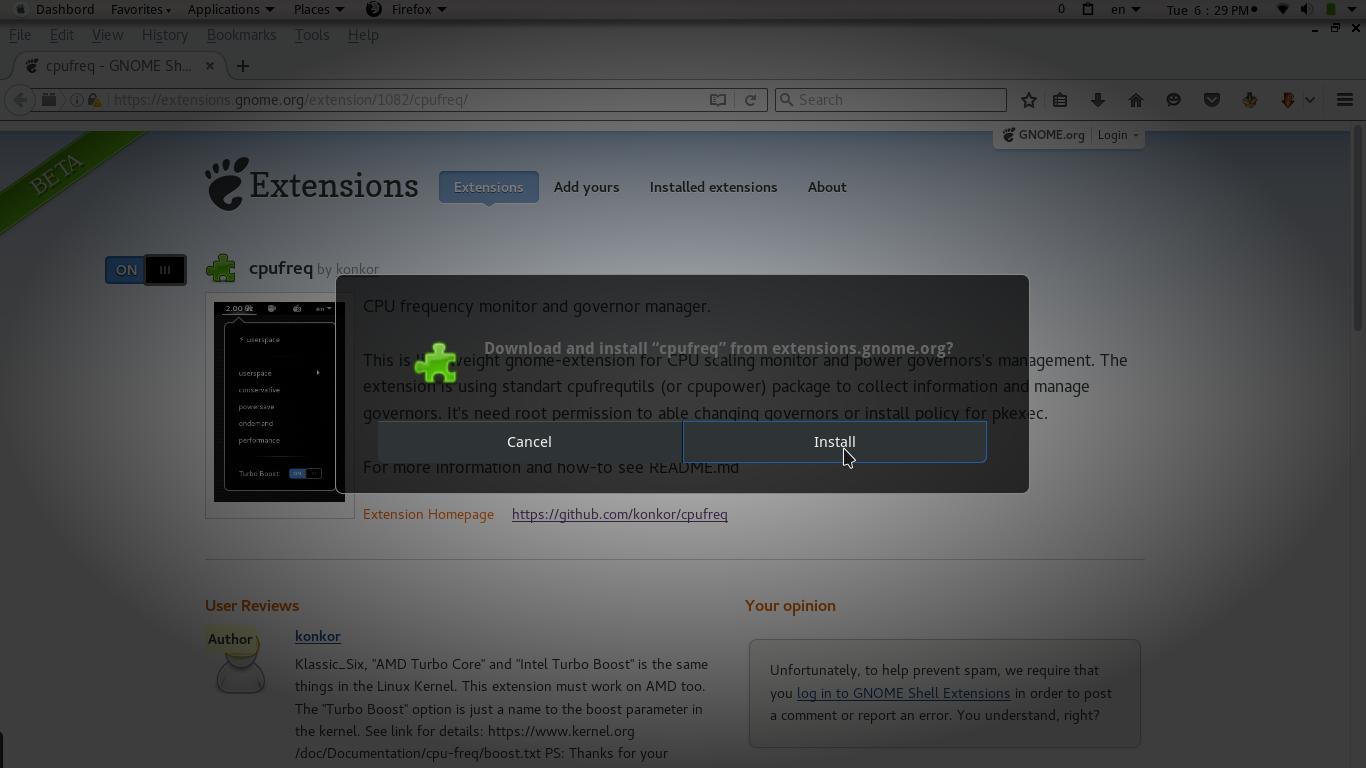
Task: Bookmark this page with star icon
Action: click(1028, 100)
